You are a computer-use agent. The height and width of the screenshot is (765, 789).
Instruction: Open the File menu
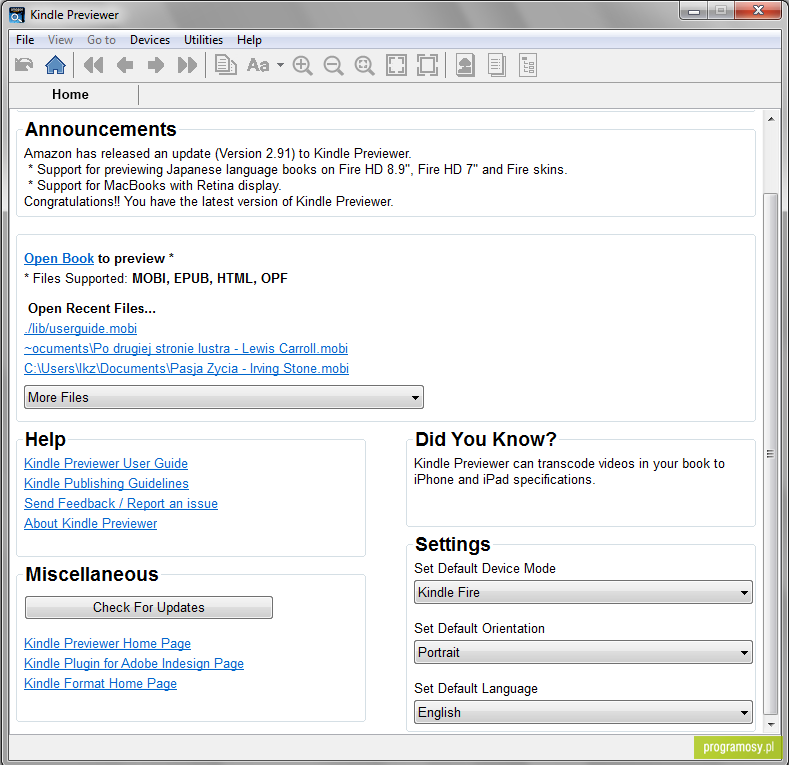click(x=25, y=40)
